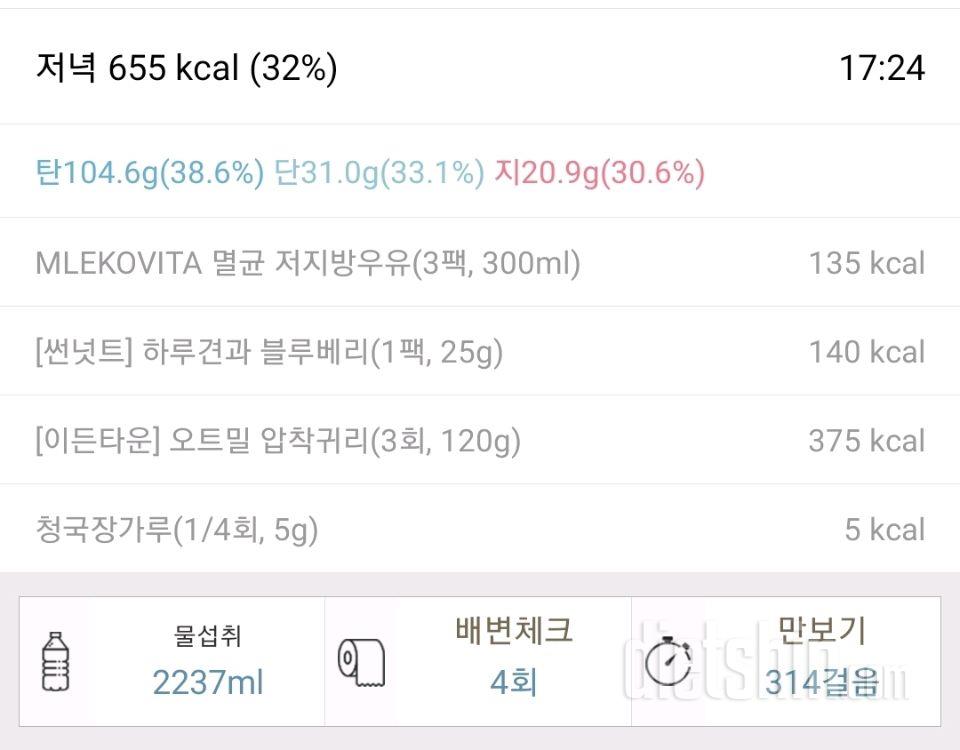
Task: Open the 이든타운 오트밀 압착귀리 entry
Action: pyautogui.click(x=278, y=441)
